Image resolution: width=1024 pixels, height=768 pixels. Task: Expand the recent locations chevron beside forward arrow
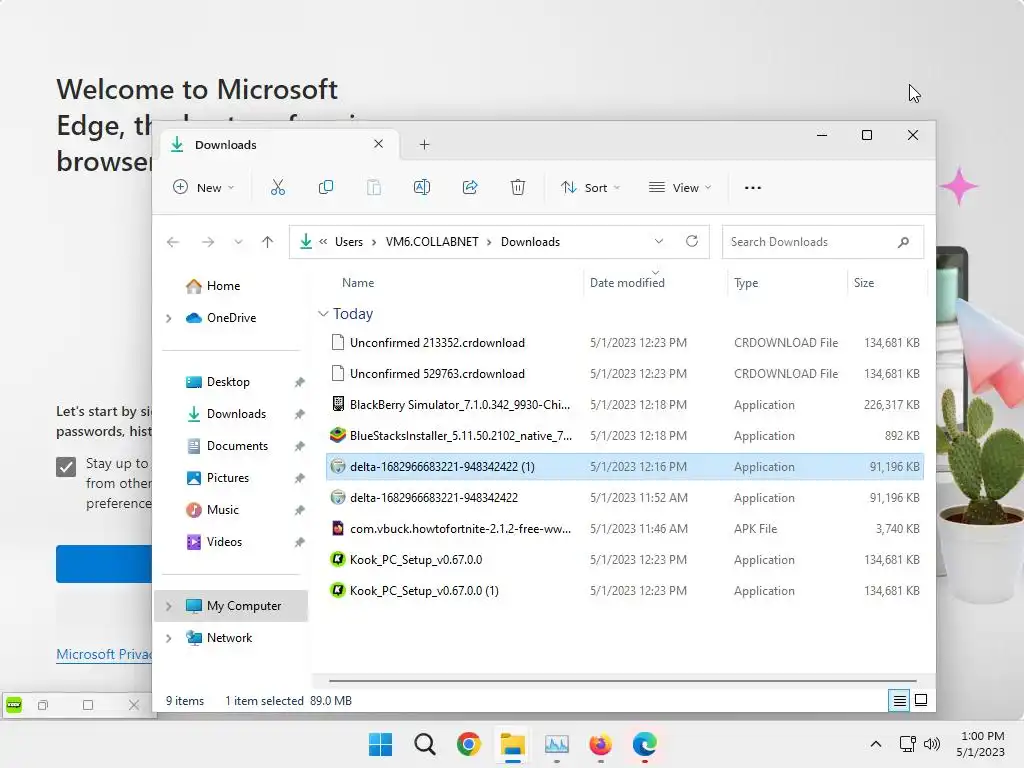click(x=238, y=242)
